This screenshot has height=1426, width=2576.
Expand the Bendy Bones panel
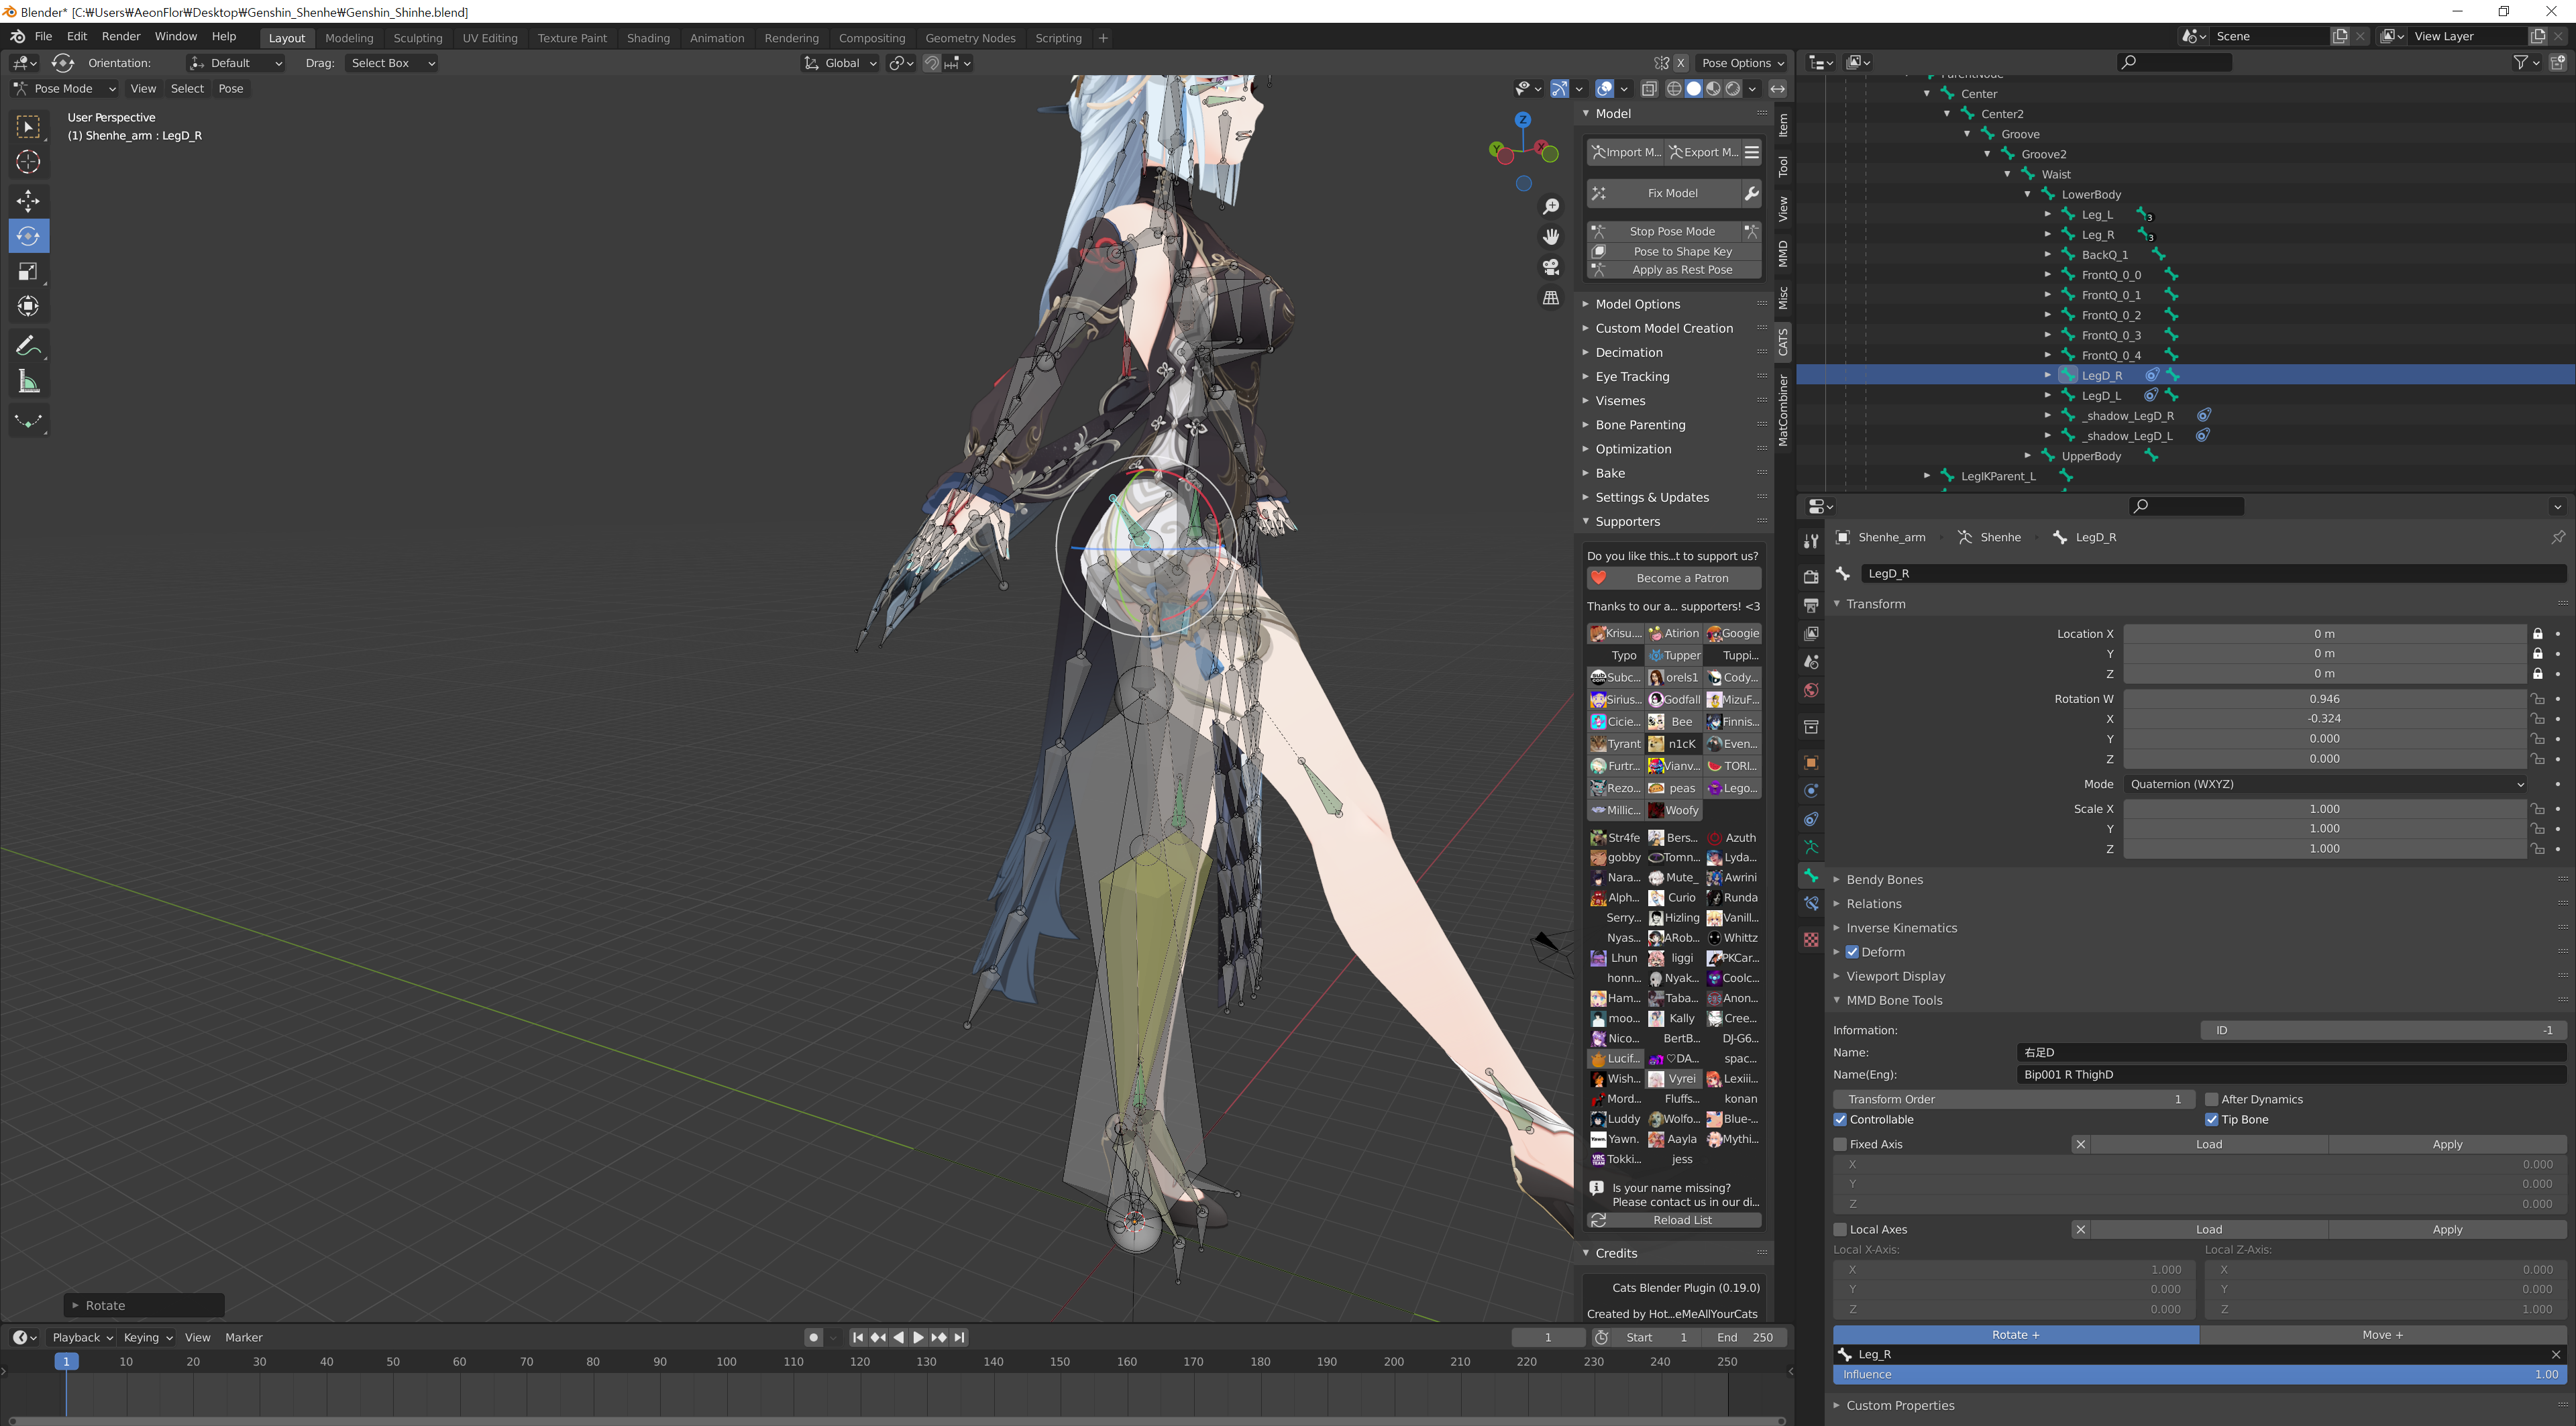tap(1884, 879)
